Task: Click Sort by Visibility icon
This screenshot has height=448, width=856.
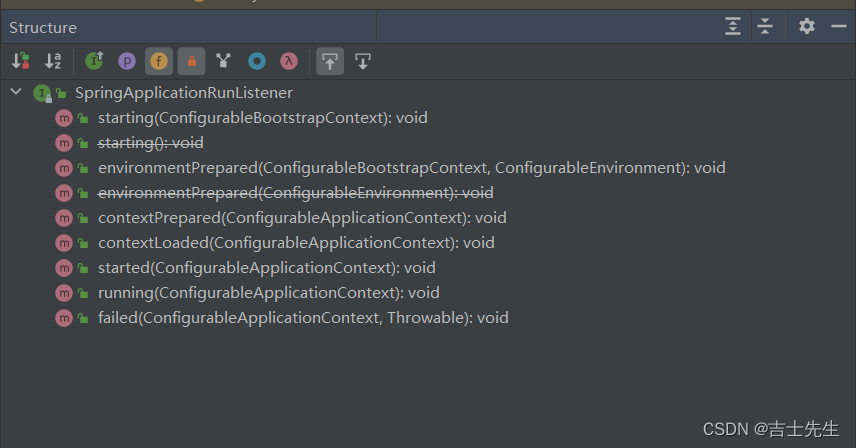Action: coord(21,61)
